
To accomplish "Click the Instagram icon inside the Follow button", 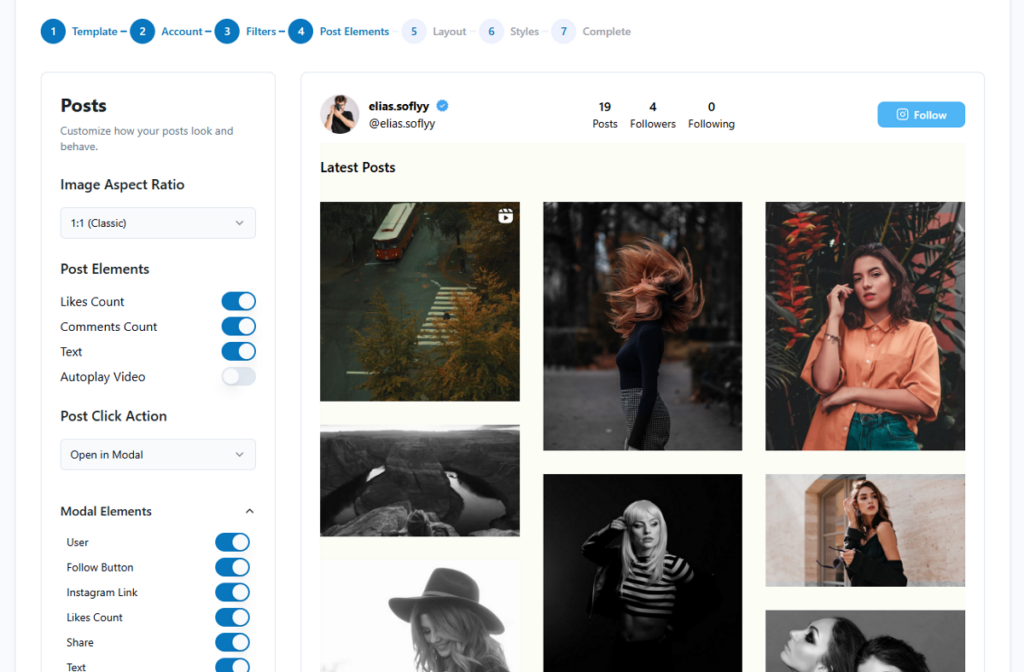I will (x=903, y=114).
